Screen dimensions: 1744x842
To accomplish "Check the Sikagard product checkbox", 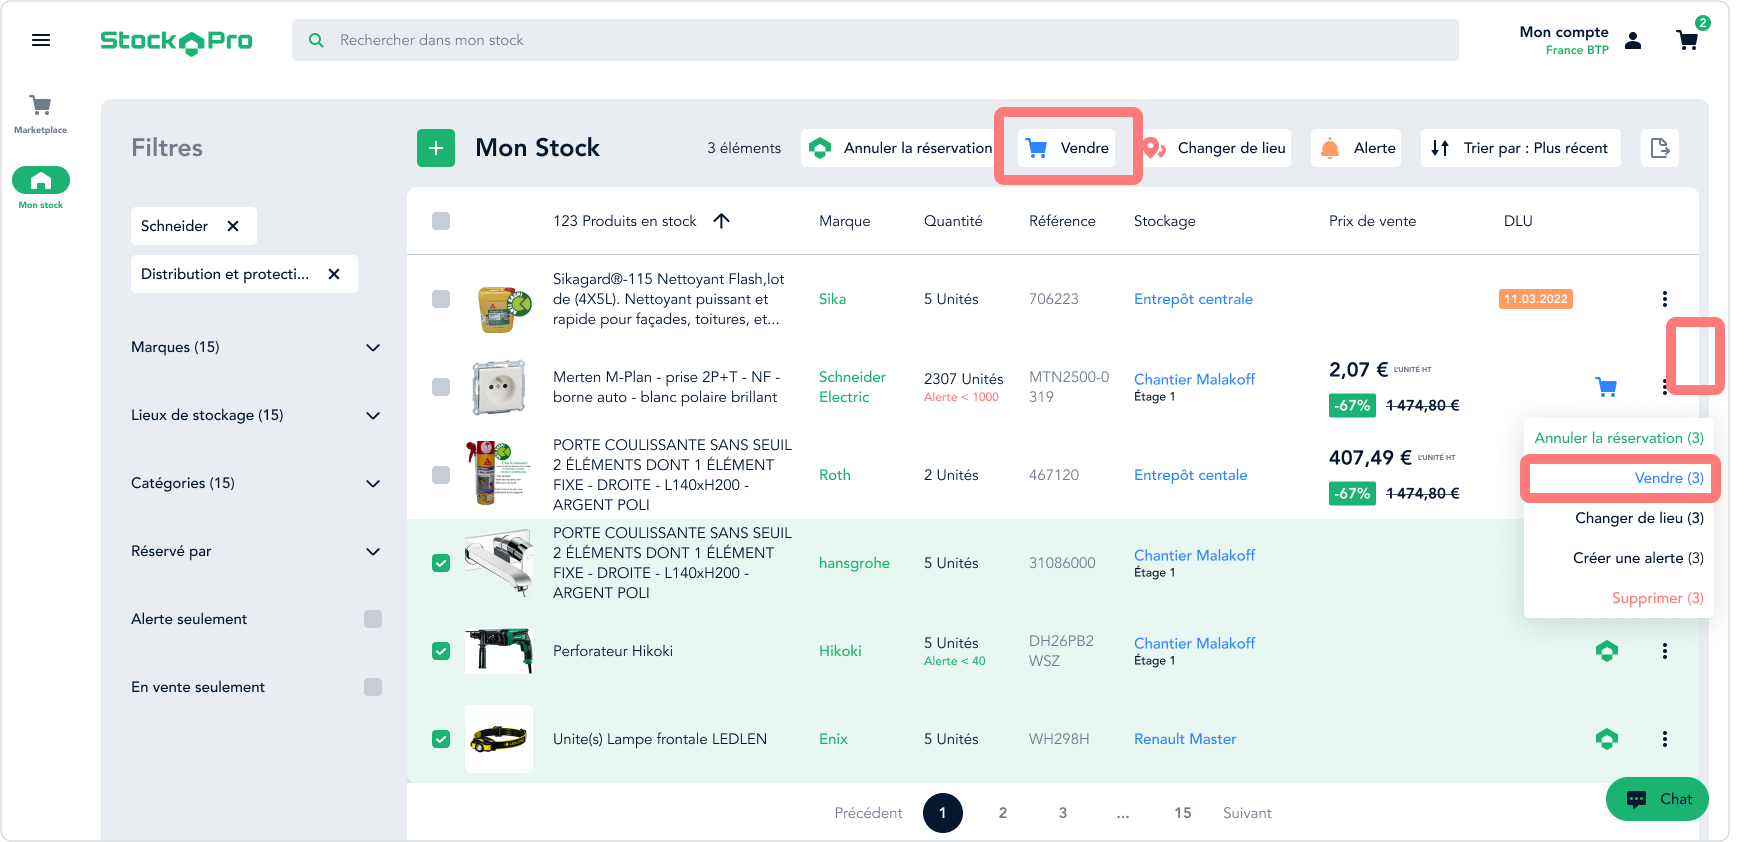I will pyautogui.click(x=441, y=299).
